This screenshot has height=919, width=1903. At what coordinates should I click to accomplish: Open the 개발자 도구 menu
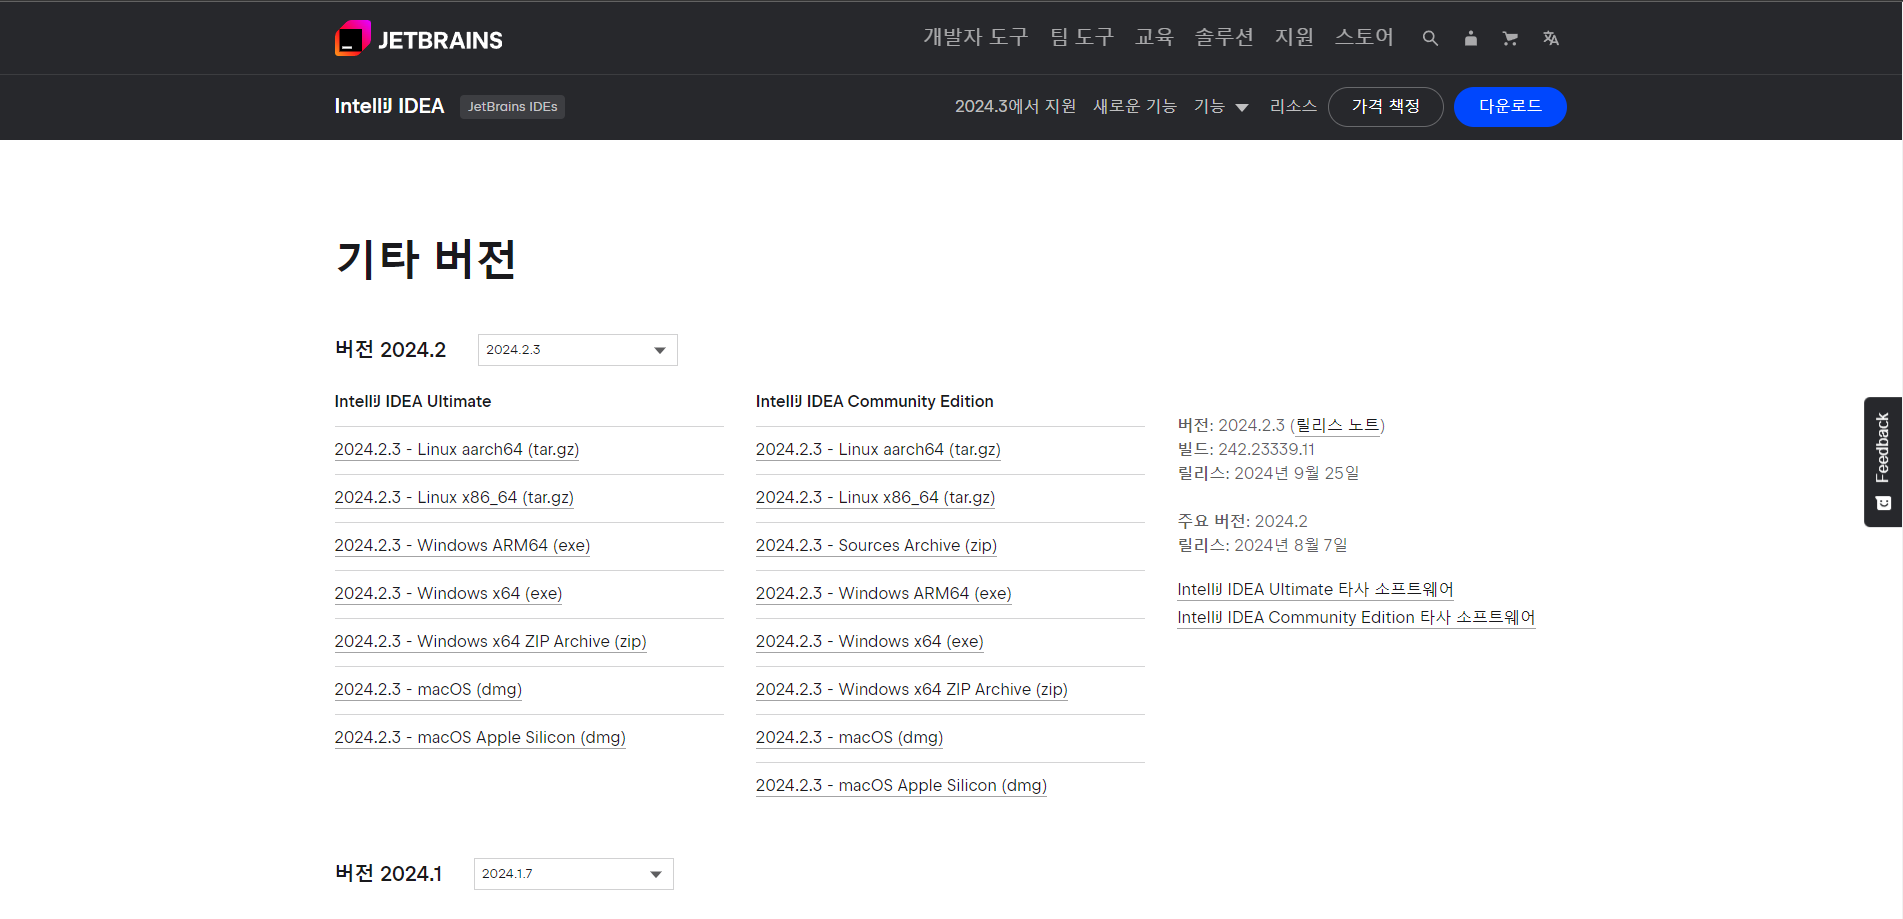coord(975,37)
